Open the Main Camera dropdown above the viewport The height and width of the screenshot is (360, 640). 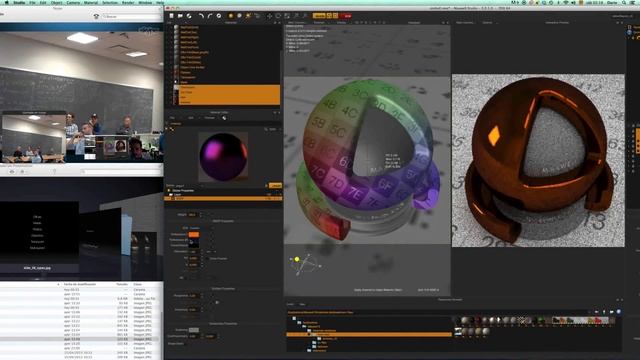point(297,23)
